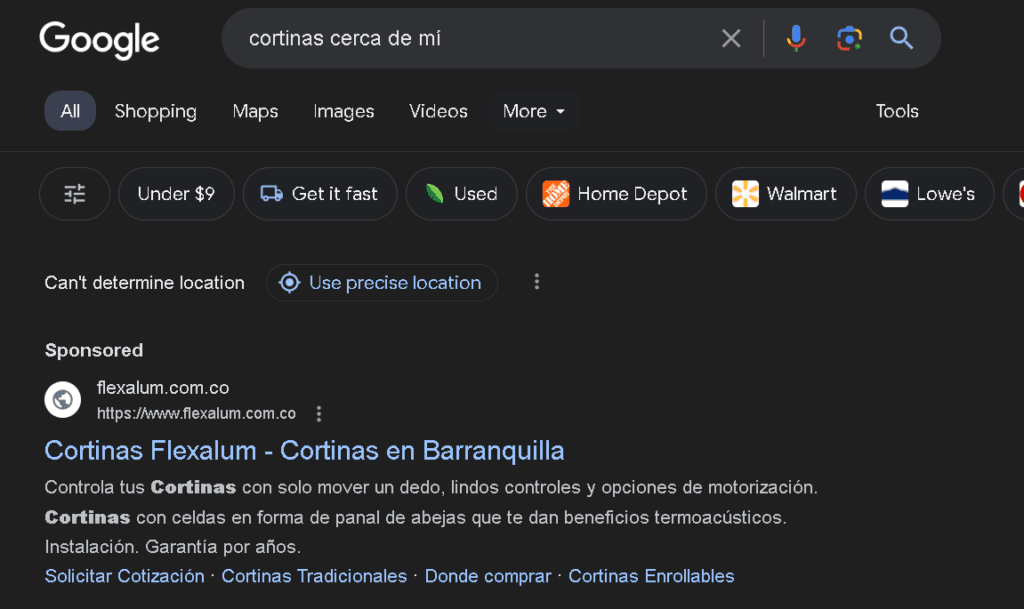Switch to the Maps tab
The width and height of the screenshot is (1024, 609).
click(x=255, y=111)
